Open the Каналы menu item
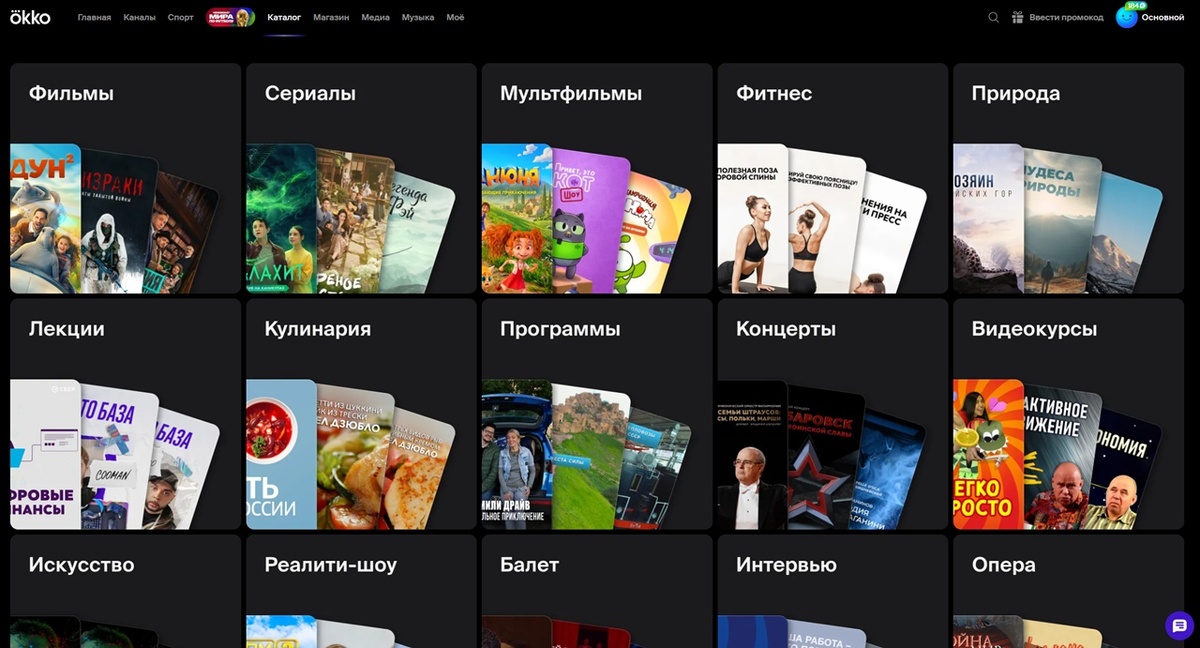The height and width of the screenshot is (648, 1200). (140, 17)
